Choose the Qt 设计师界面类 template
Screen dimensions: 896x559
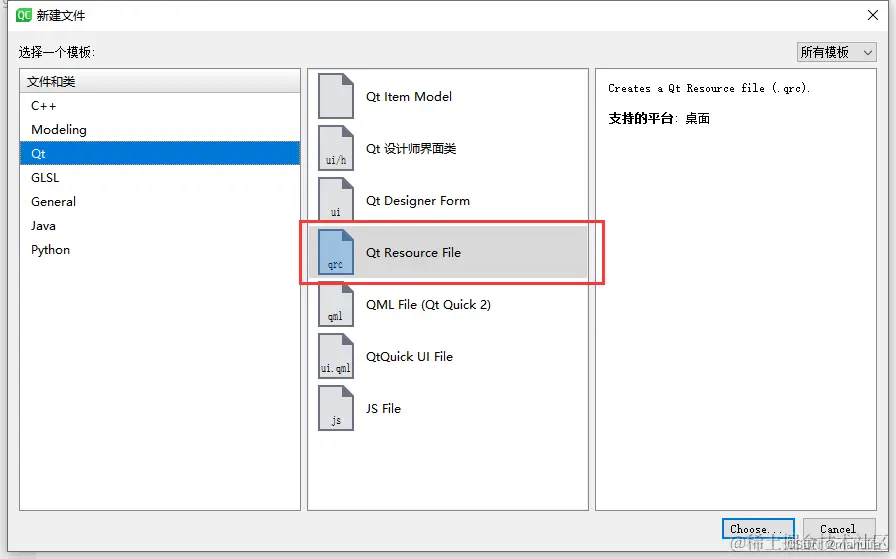[x=448, y=148]
